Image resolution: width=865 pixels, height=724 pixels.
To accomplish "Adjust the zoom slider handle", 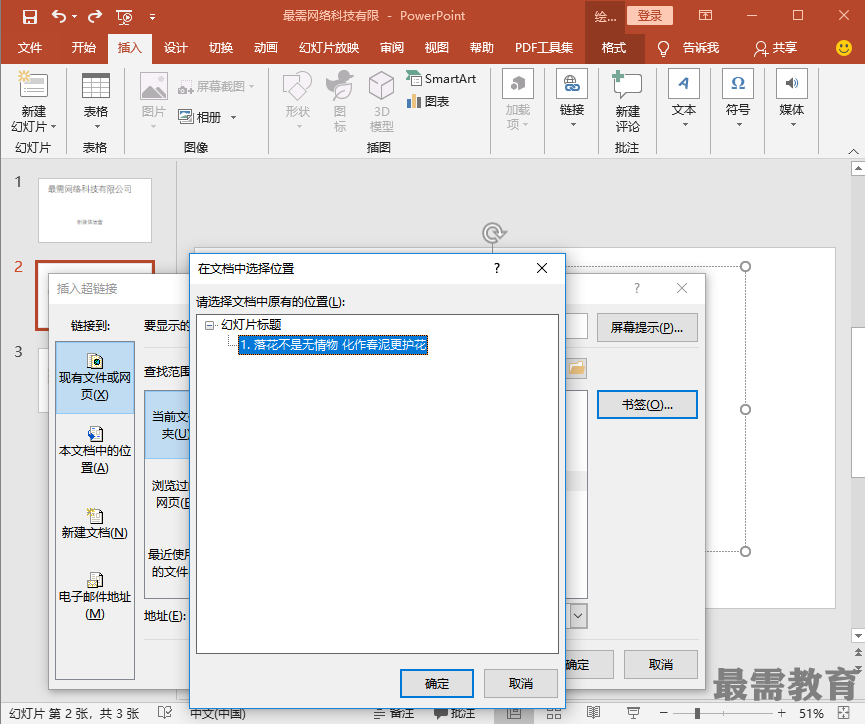I will coord(697,714).
